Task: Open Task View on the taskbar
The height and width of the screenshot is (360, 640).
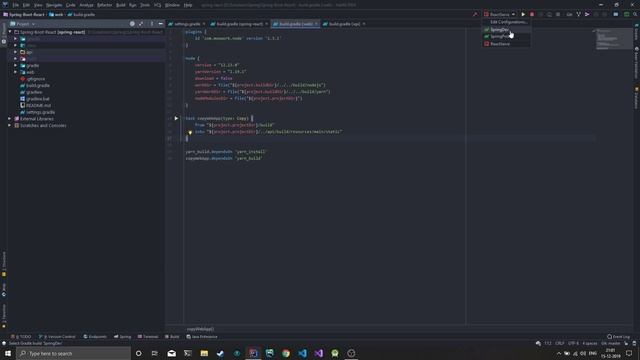Action: (x=155, y=353)
